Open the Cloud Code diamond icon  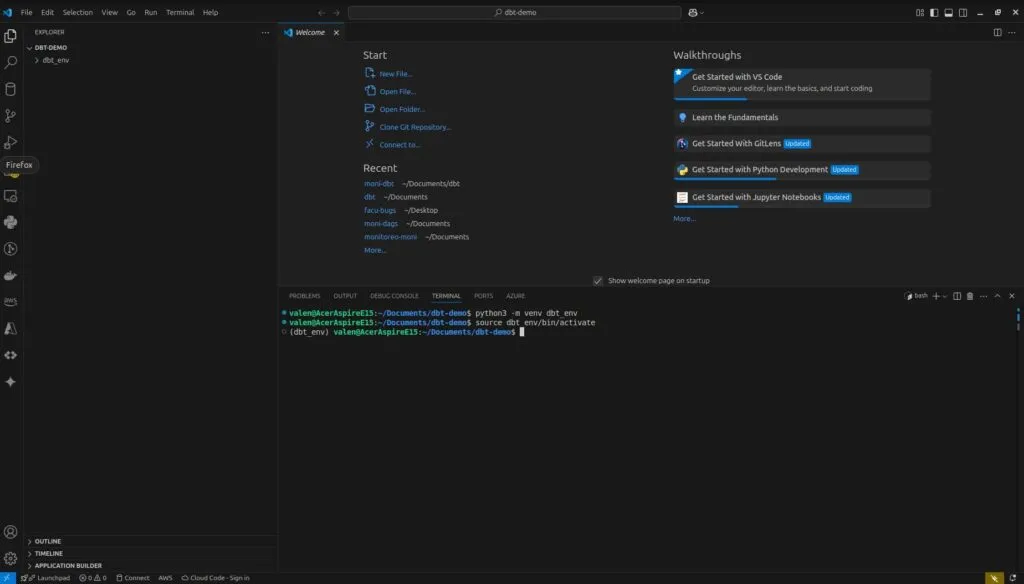(10, 355)
